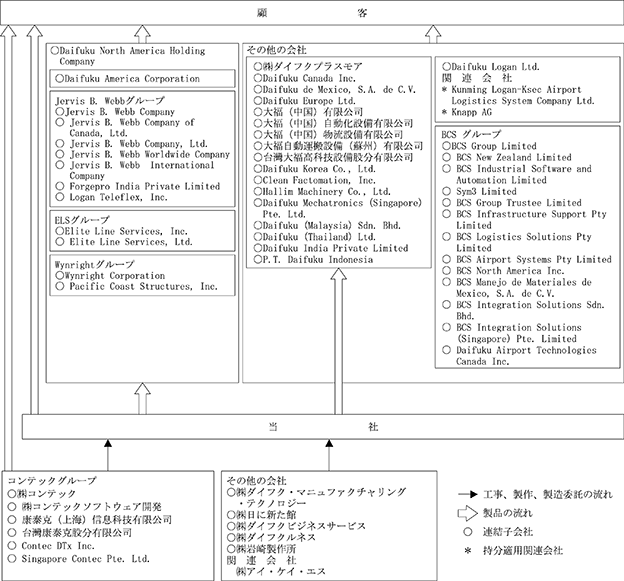This screenshot has height=581, width=624.
Task: Select ㈱日に新た館 entry
Action: coord(262,515)
